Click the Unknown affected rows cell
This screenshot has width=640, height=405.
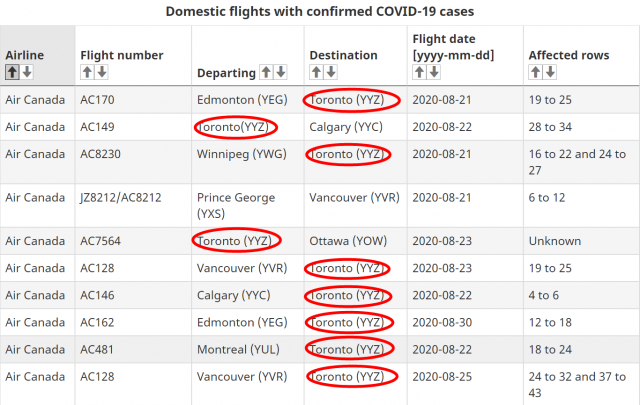(554, 241)
